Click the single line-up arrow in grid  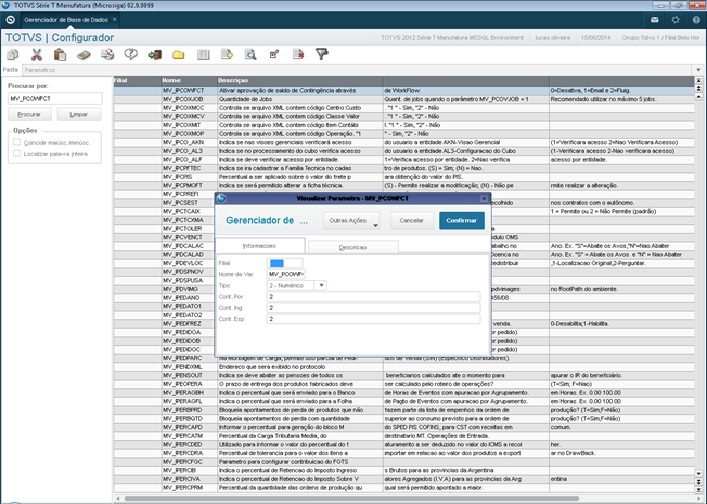(x=698, y=96)
